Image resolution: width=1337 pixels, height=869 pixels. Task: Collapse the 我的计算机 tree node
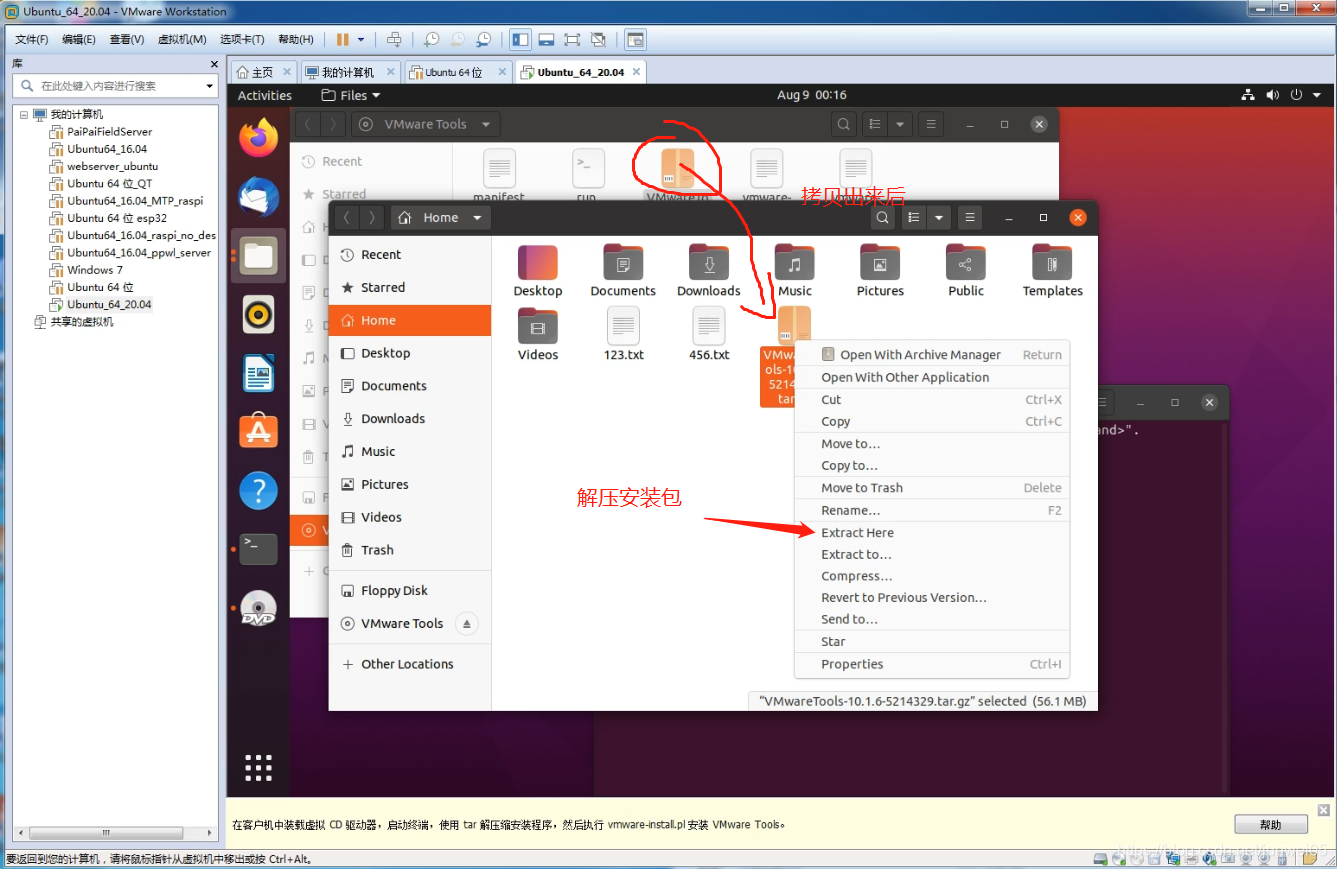tap(24, 115)
